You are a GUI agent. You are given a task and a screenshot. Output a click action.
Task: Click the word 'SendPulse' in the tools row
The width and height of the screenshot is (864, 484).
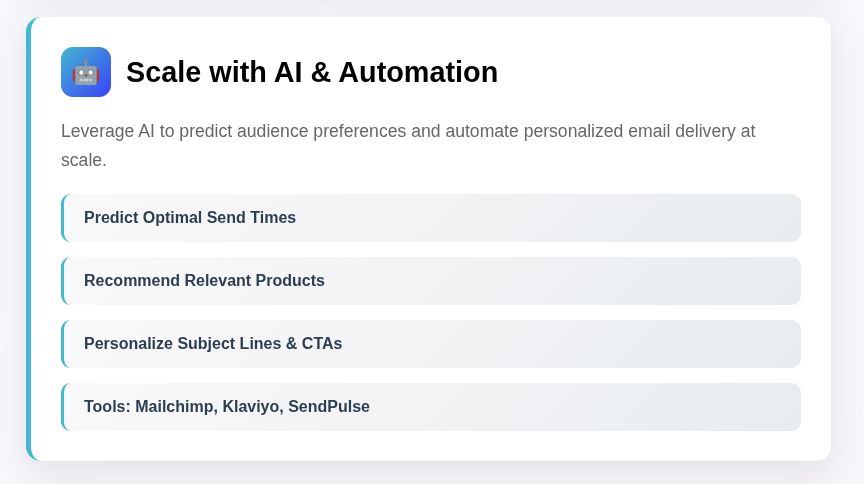click(329, 407)
